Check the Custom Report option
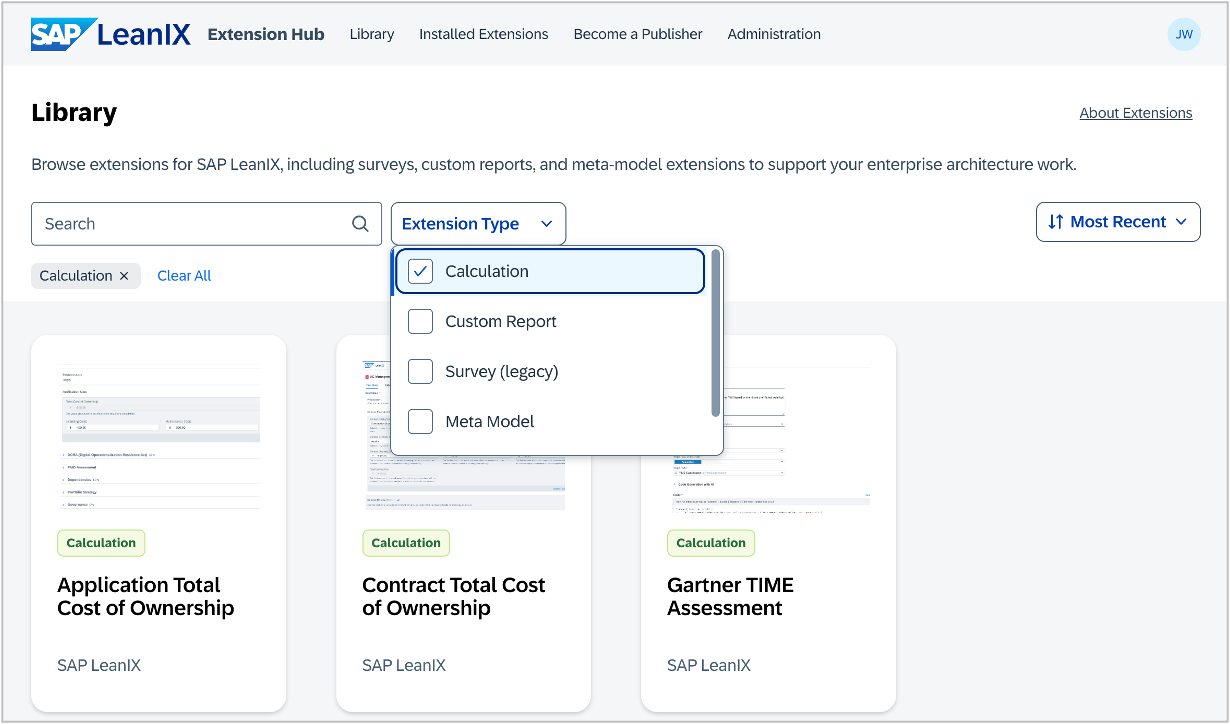The width and height of the screenshot is (1230, 724). coord(421,321)
